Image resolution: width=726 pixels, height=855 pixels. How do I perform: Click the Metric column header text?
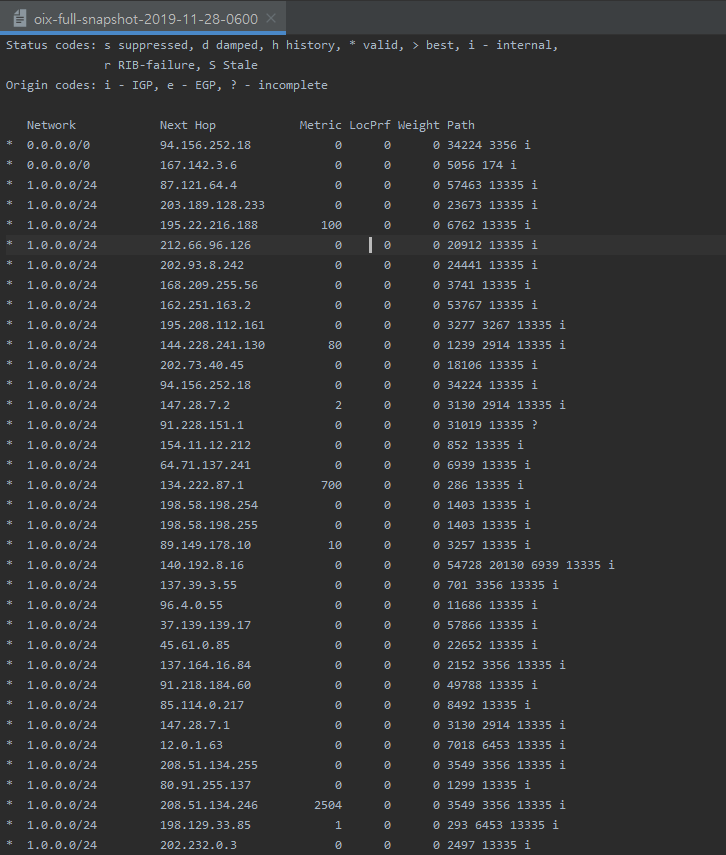pos(320,125)
